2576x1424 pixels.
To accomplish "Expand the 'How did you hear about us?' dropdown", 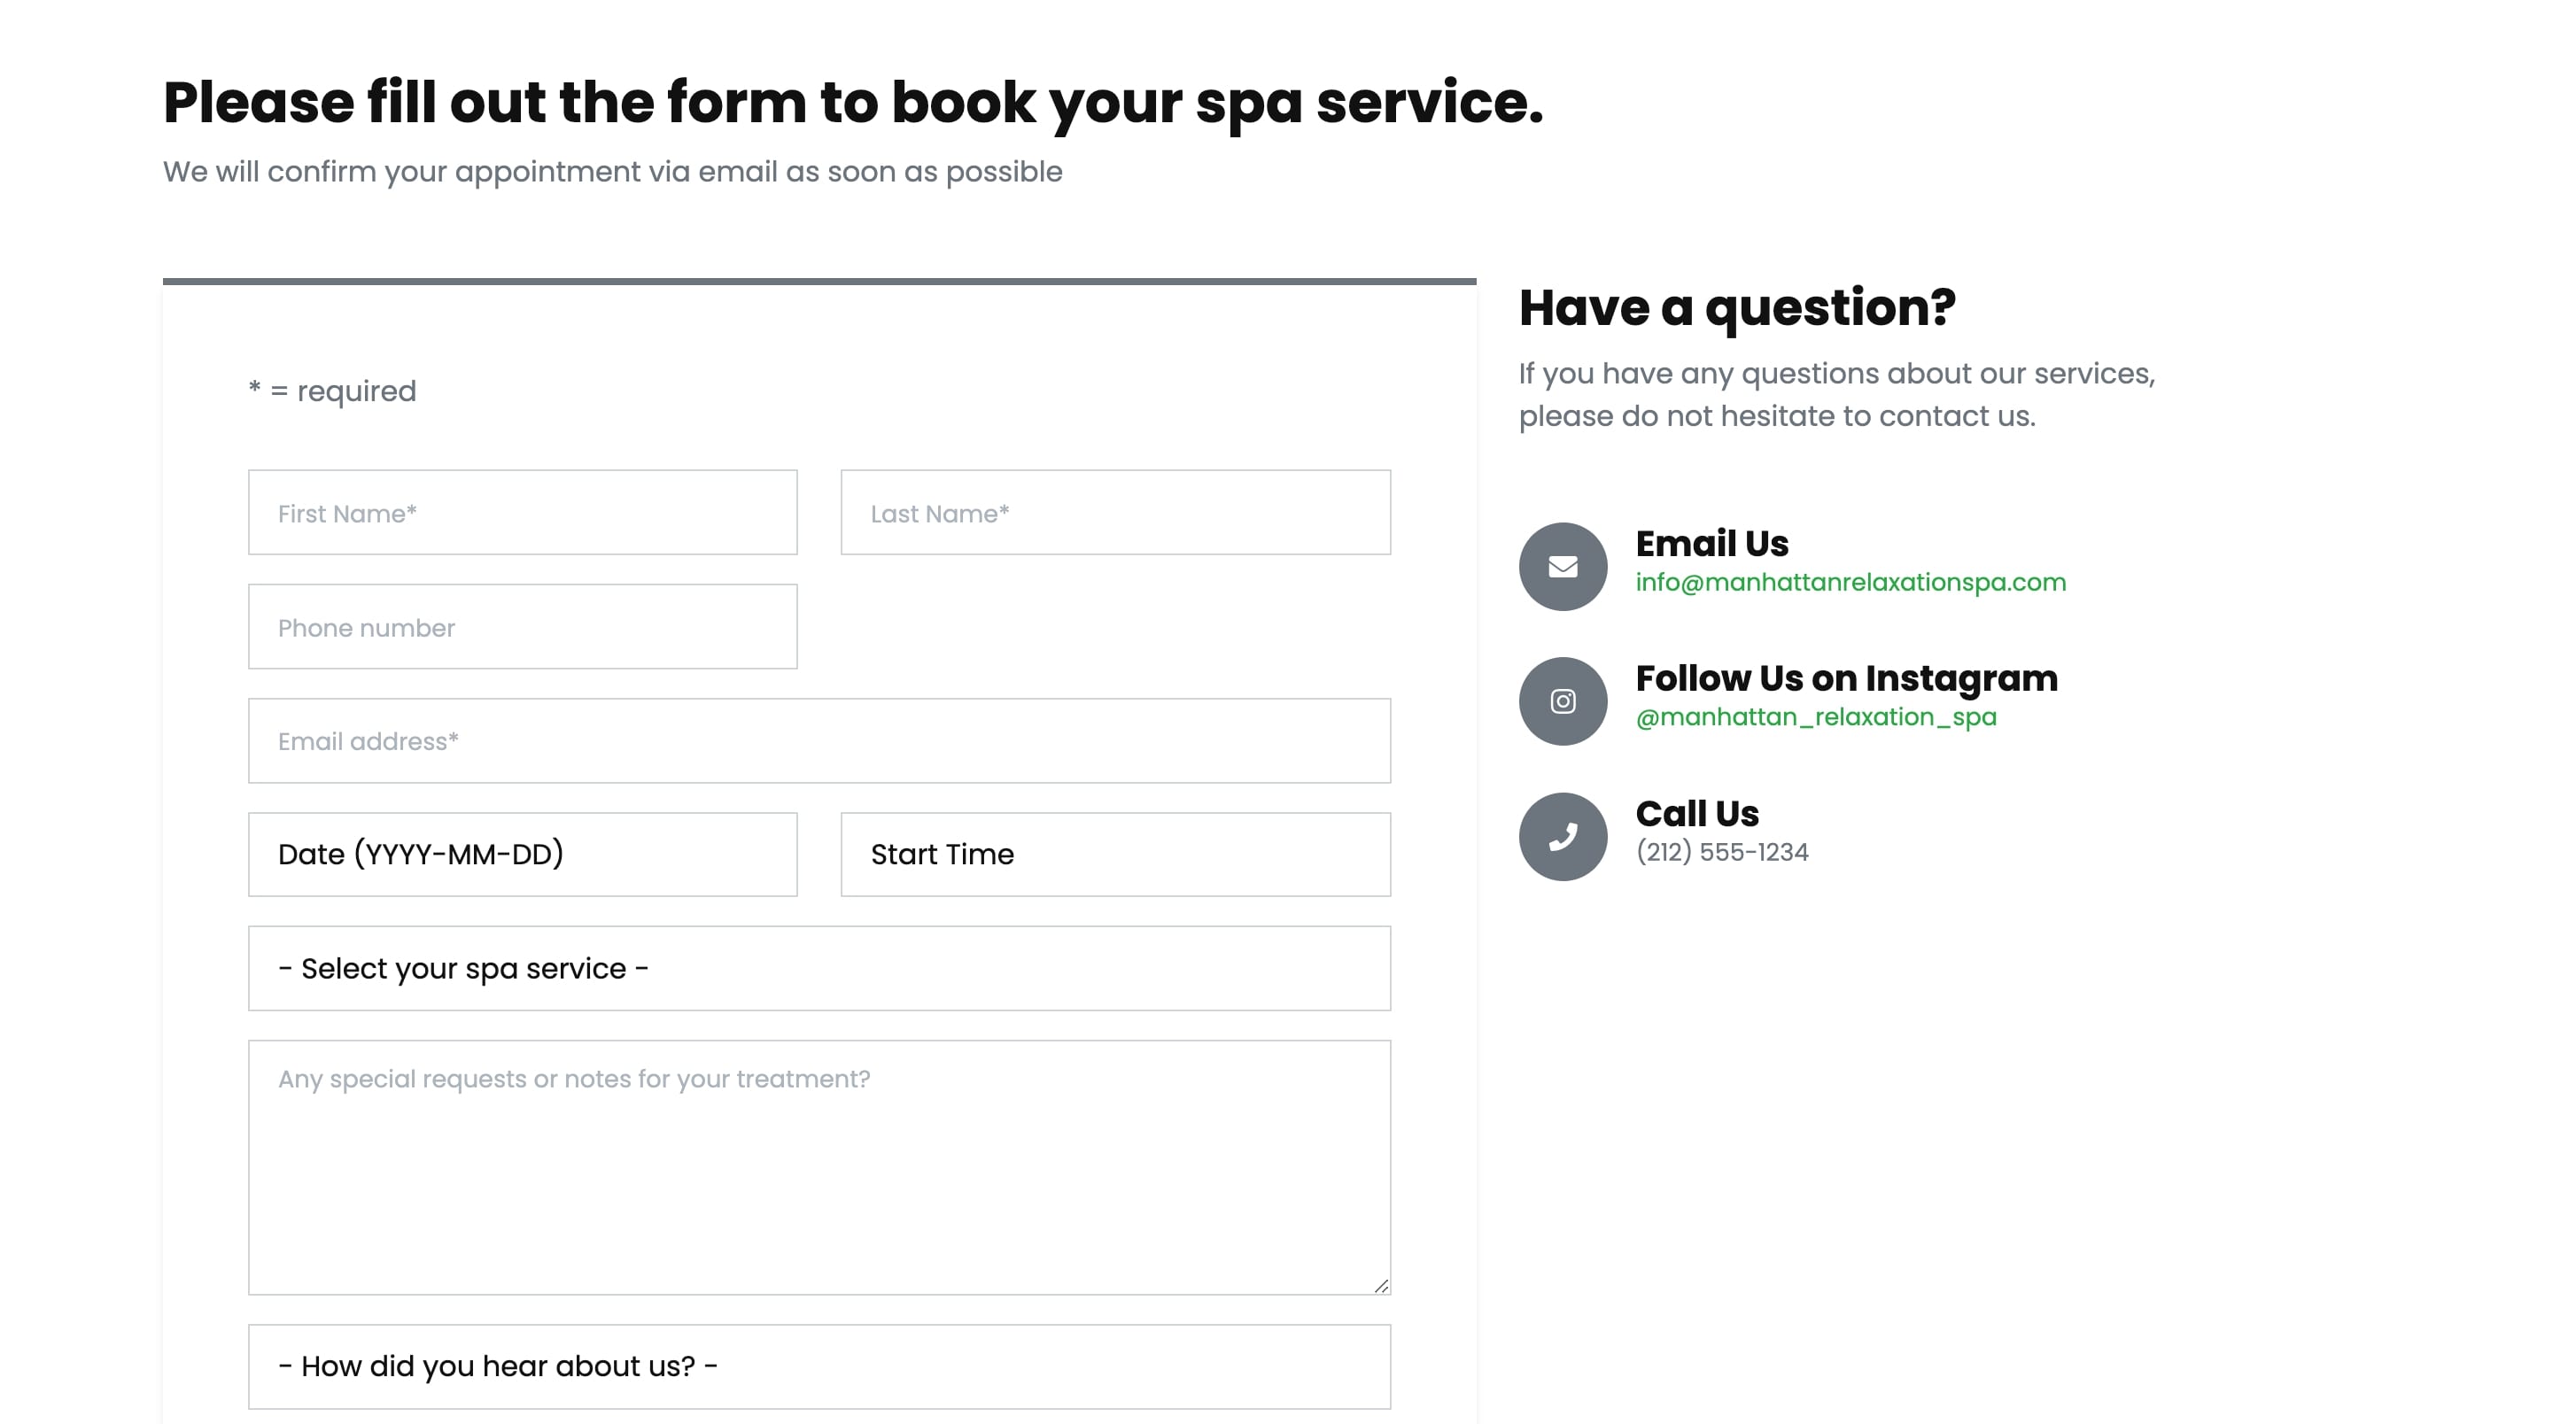I will pos(819,1366).
